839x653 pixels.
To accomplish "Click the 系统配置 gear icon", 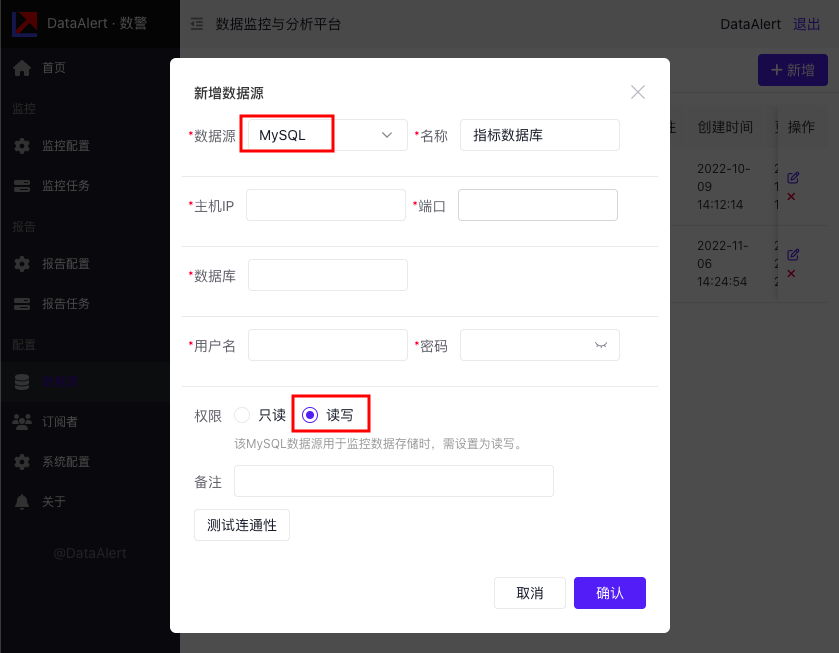I will (x=22, y=461).
